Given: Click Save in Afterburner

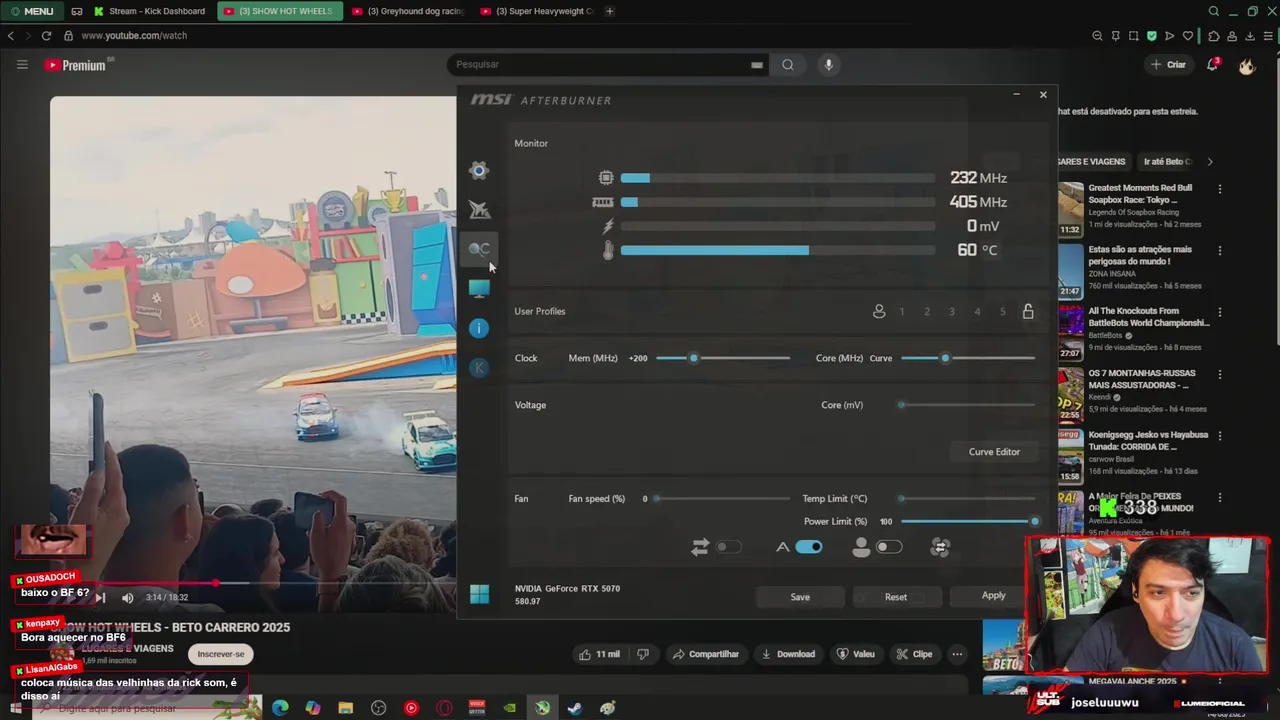Looking at the screenshot, I should click(x=800, y=597).
